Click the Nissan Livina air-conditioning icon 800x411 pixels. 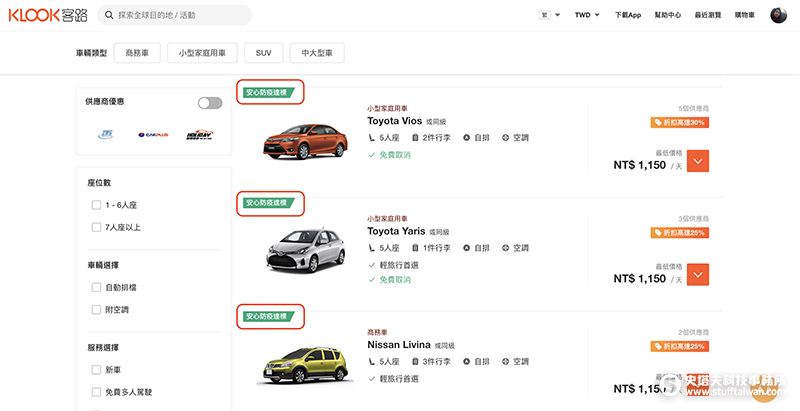coord(506,362)
